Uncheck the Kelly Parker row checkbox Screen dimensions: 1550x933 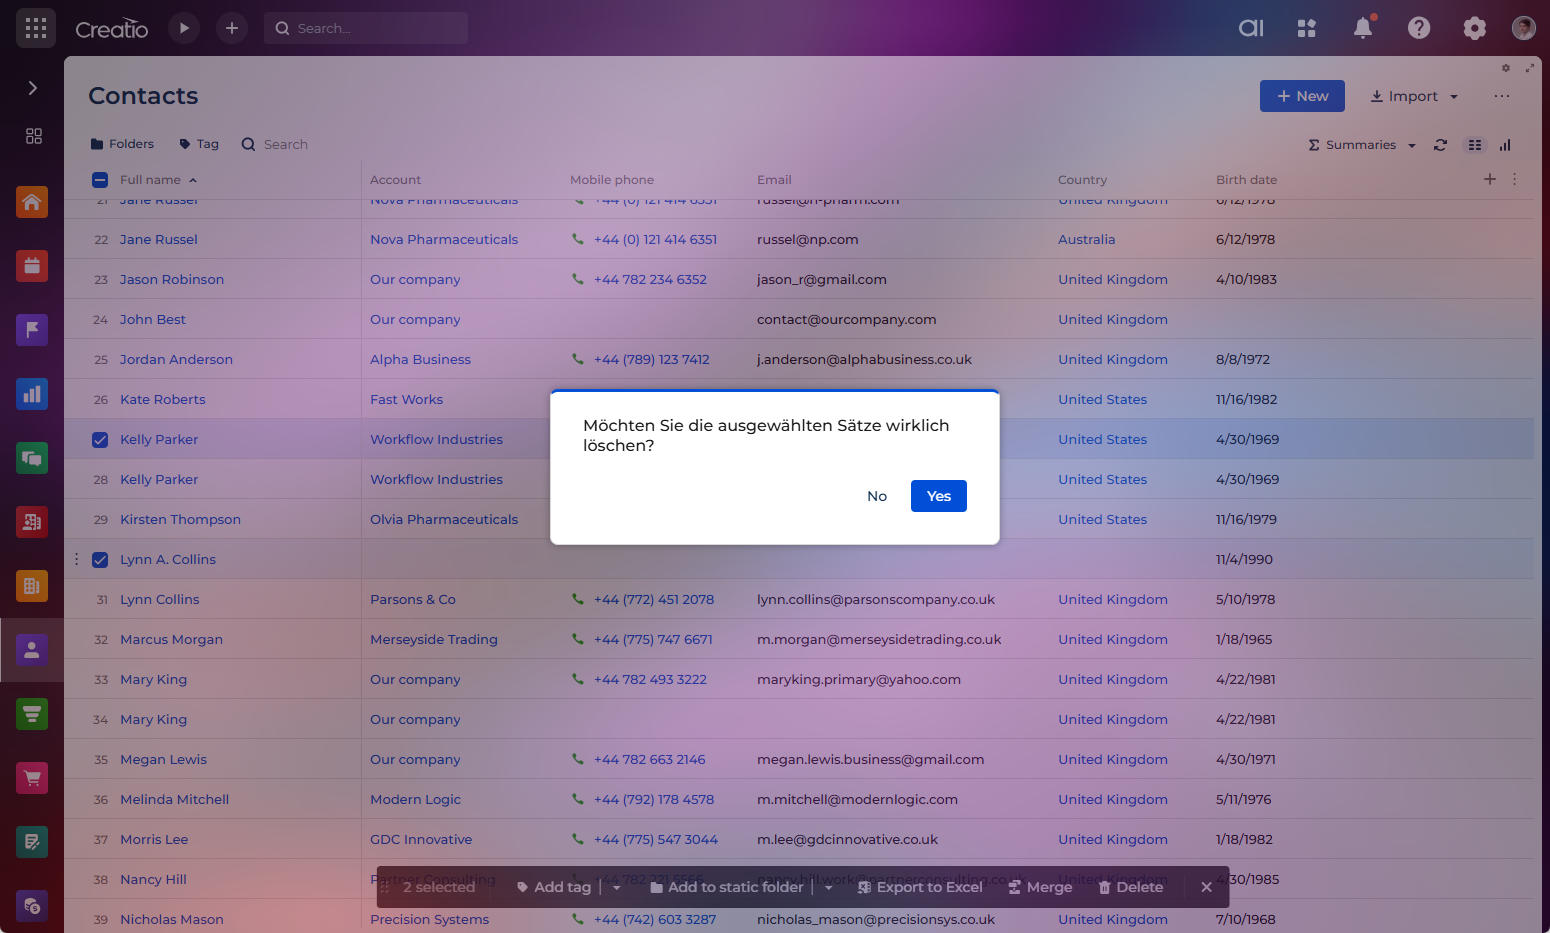pyautogui.click(x=100, y=440)
